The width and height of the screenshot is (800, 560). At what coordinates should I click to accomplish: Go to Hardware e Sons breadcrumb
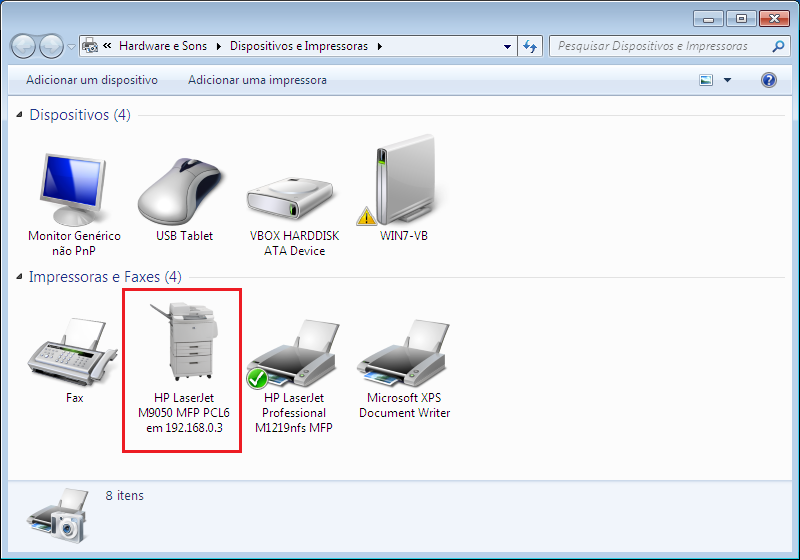(x=163, y=46)
